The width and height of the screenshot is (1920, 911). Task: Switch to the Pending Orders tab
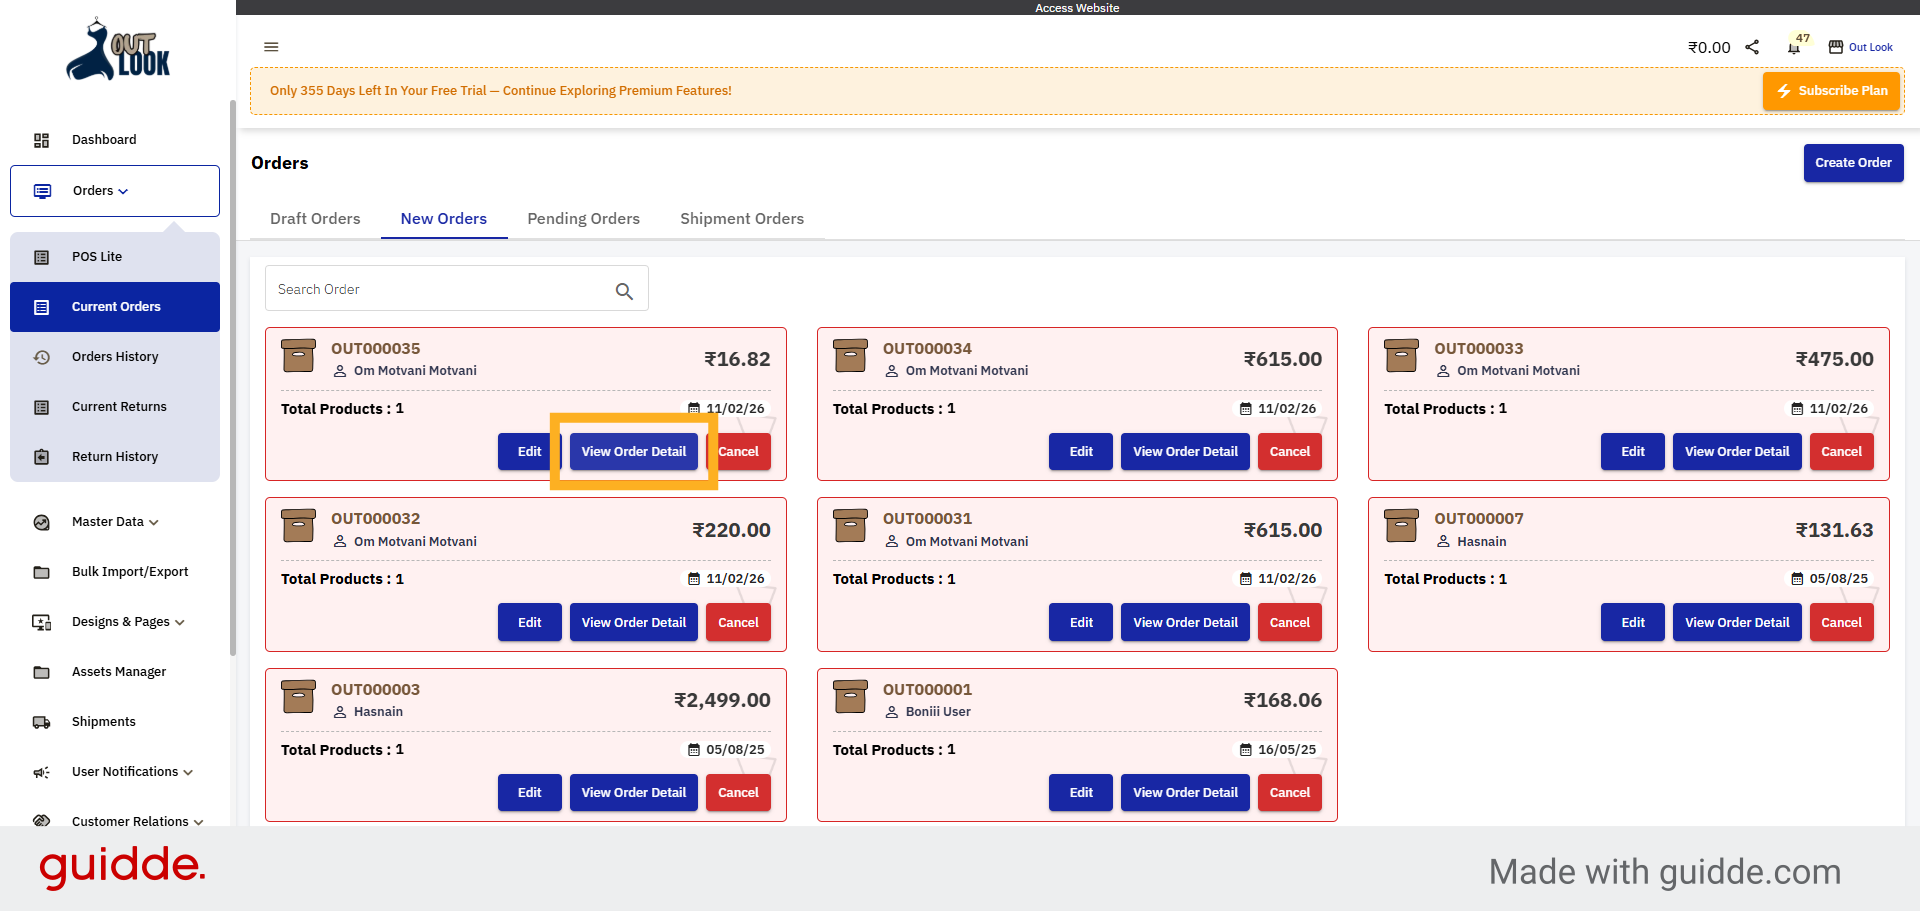pyautogui.click(x=583, y=219)
